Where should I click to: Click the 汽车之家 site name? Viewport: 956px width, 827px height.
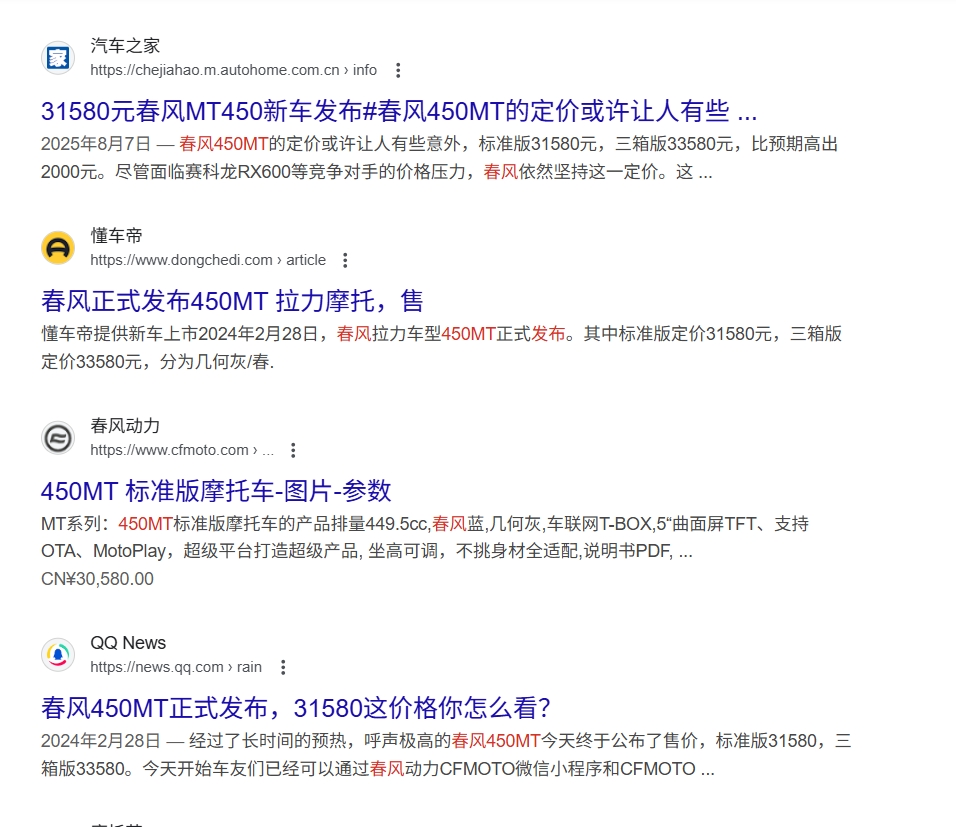(125, 46)
